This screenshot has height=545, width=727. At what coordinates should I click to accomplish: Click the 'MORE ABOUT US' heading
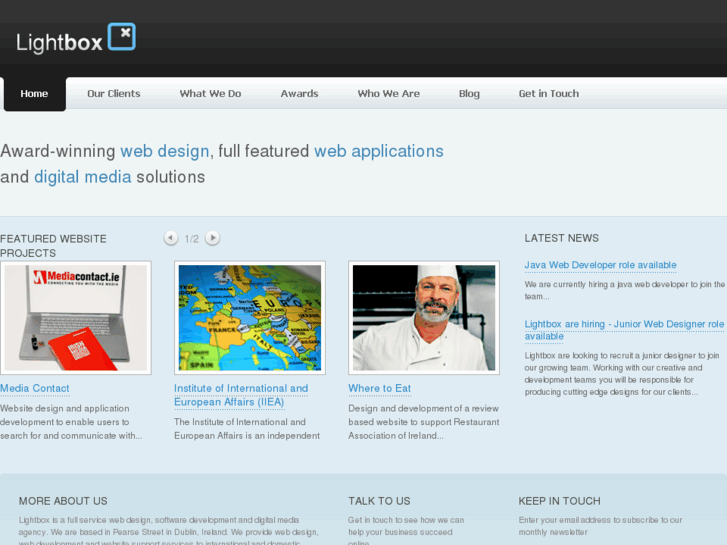[63, 501]
